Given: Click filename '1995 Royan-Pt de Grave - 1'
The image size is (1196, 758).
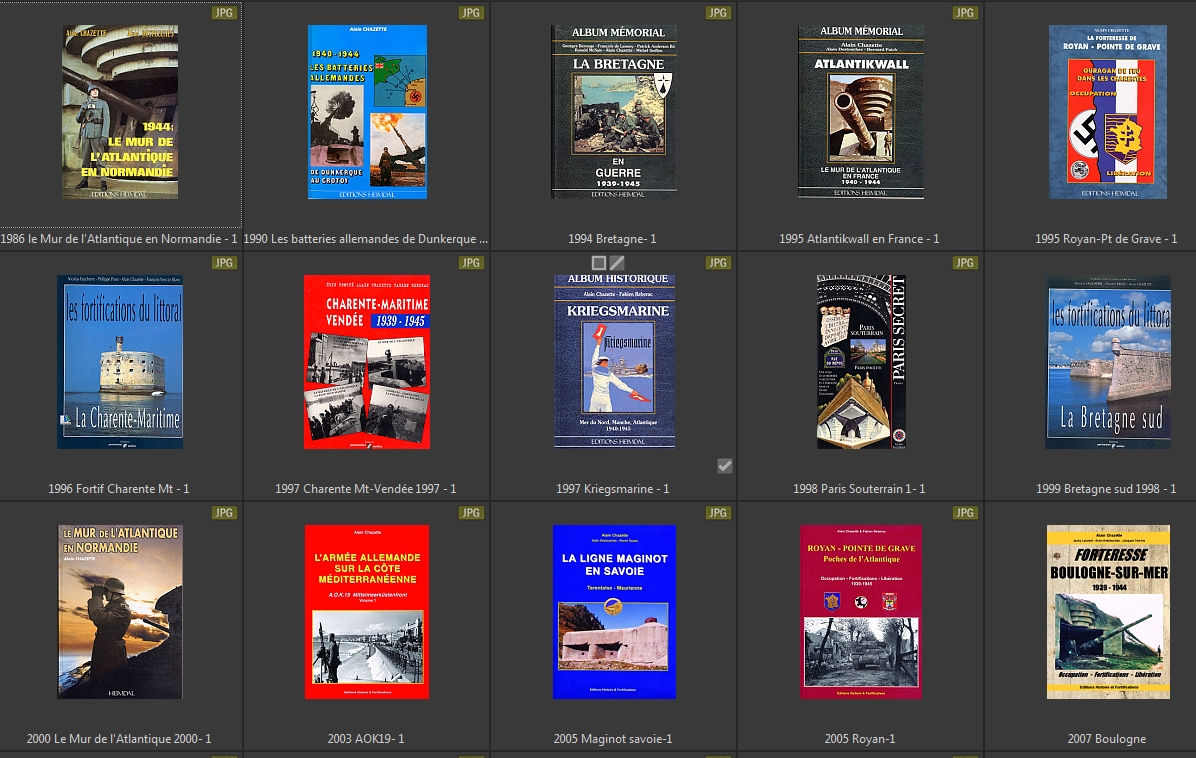Looking at the screenshot, I should (x=1106, y=239).
